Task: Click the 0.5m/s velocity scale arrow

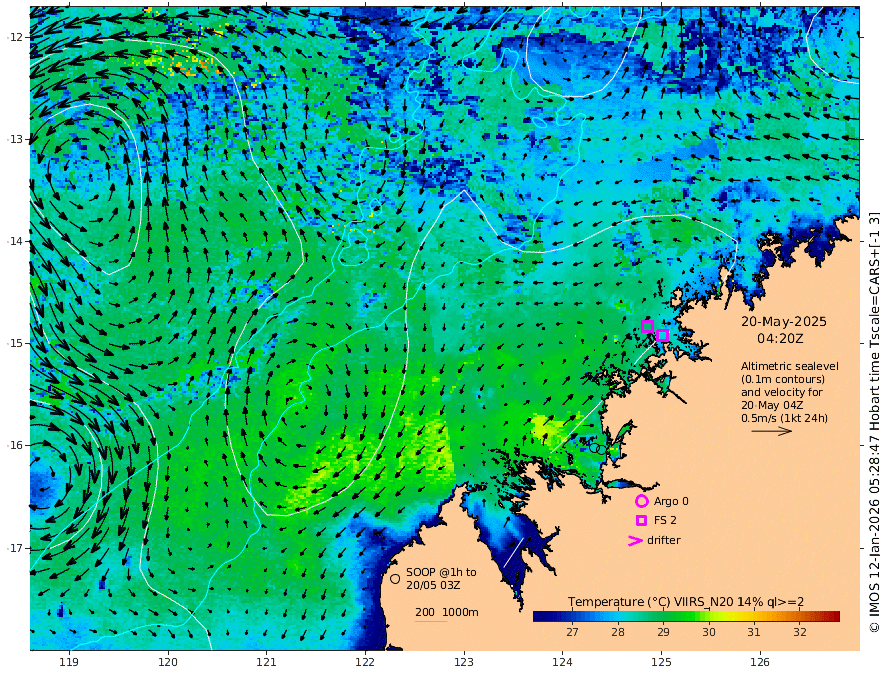Action: pos(772,431)
